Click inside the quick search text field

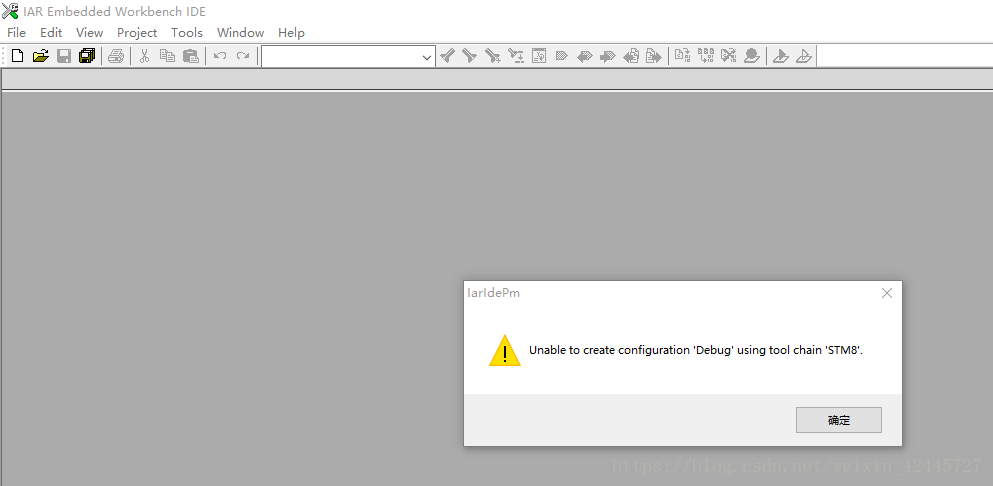click(341, 57)
